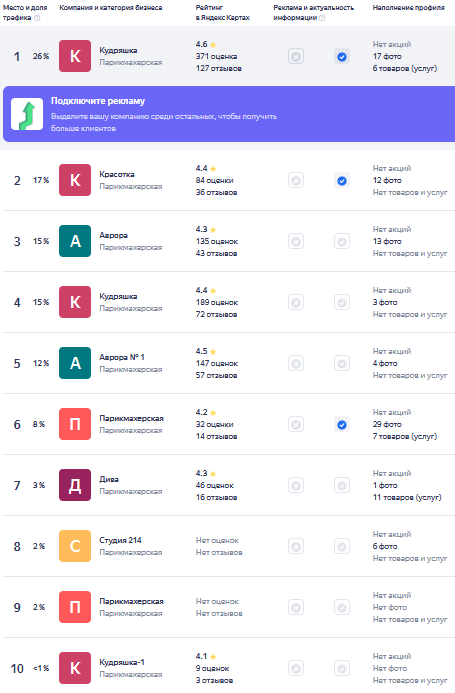The height and width of the screenshot is (693, 455).
Task: Click the Кудряшка-1 avatar icon
Action: point(75,668)
